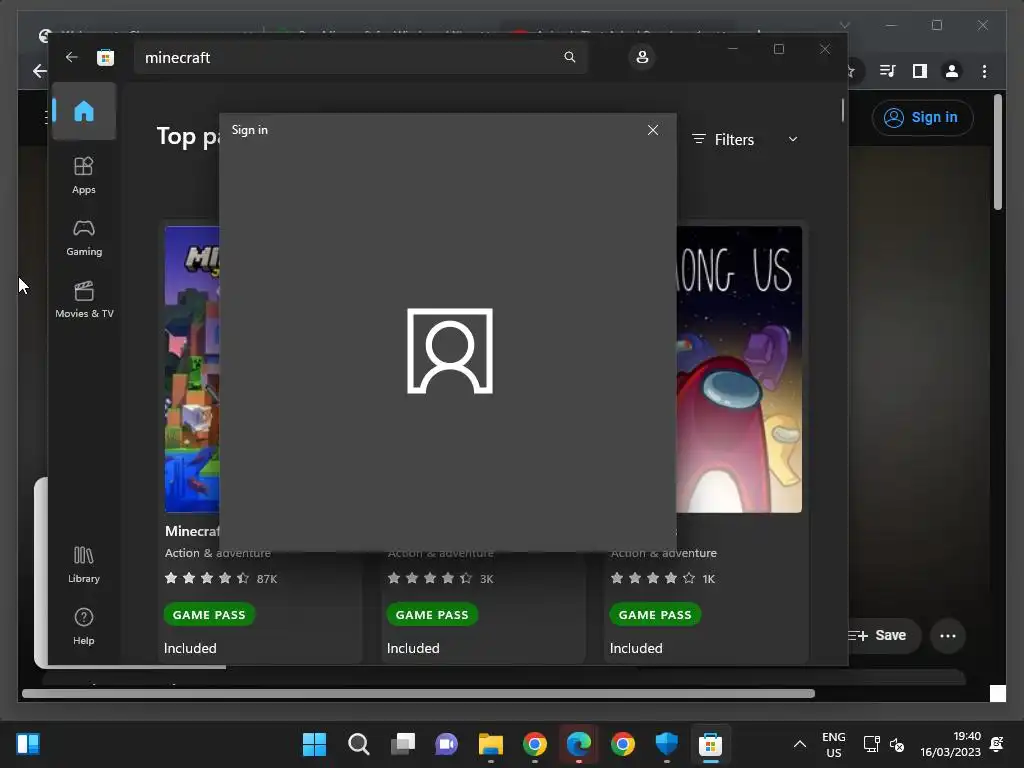
Task: Open taskbar Search
Action: tap(359, 744)
